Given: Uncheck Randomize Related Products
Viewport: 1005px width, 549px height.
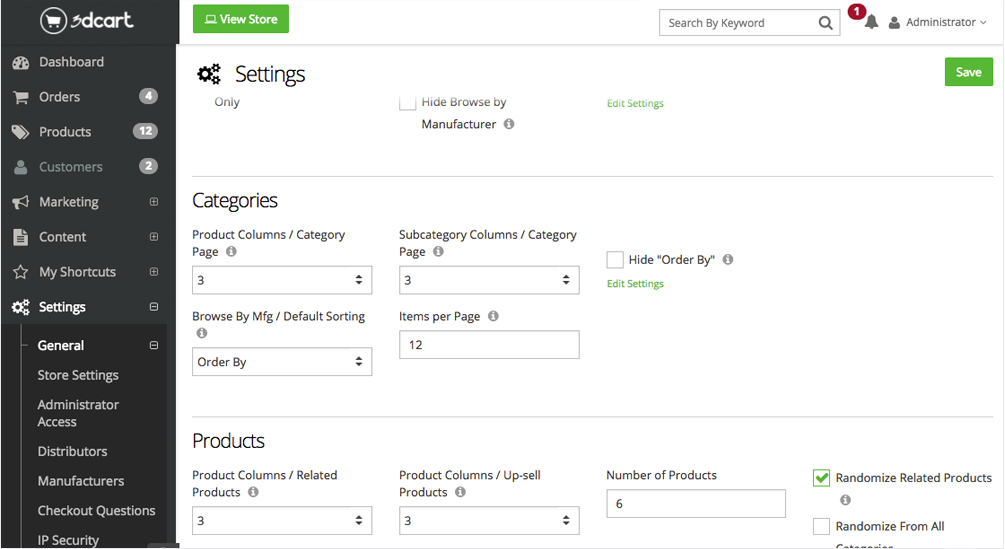Looking at the screenshot, I should 821,478.
